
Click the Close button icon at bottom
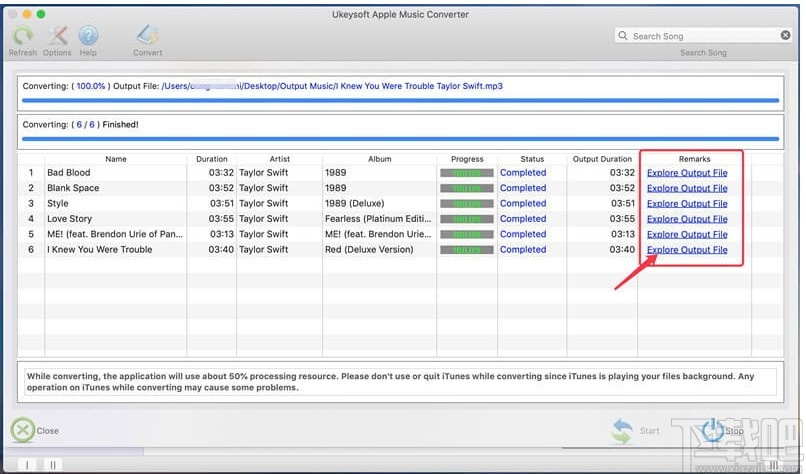point(23,430)
